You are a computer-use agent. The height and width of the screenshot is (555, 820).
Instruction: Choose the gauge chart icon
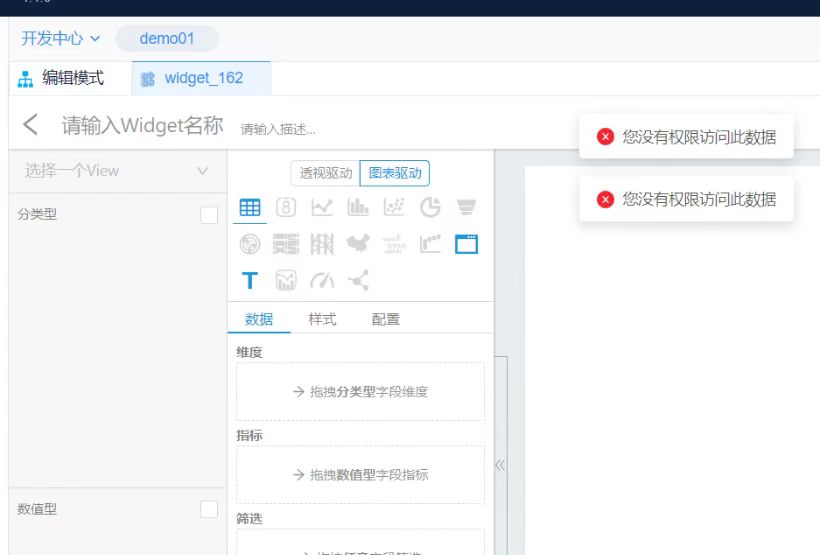tap(322, 281)
